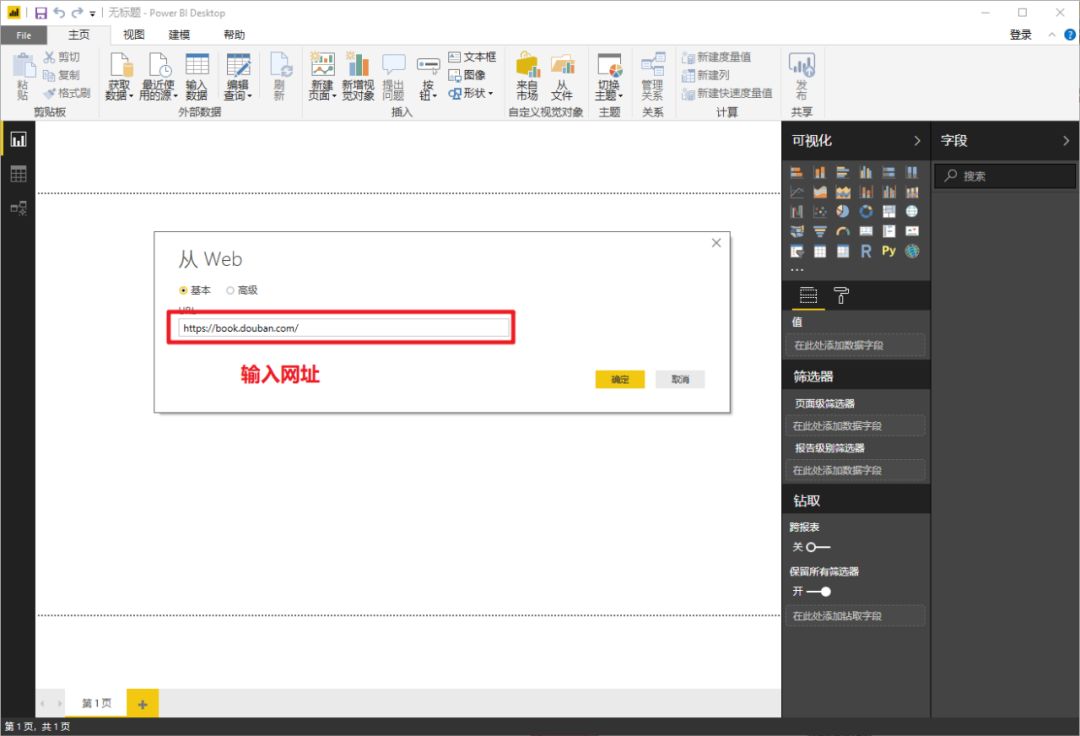This screenshot has width=1080, height=736.
Task: Switch to the 视图 ribbon tab
Action: pyautogui.click(x=134, y=34)
